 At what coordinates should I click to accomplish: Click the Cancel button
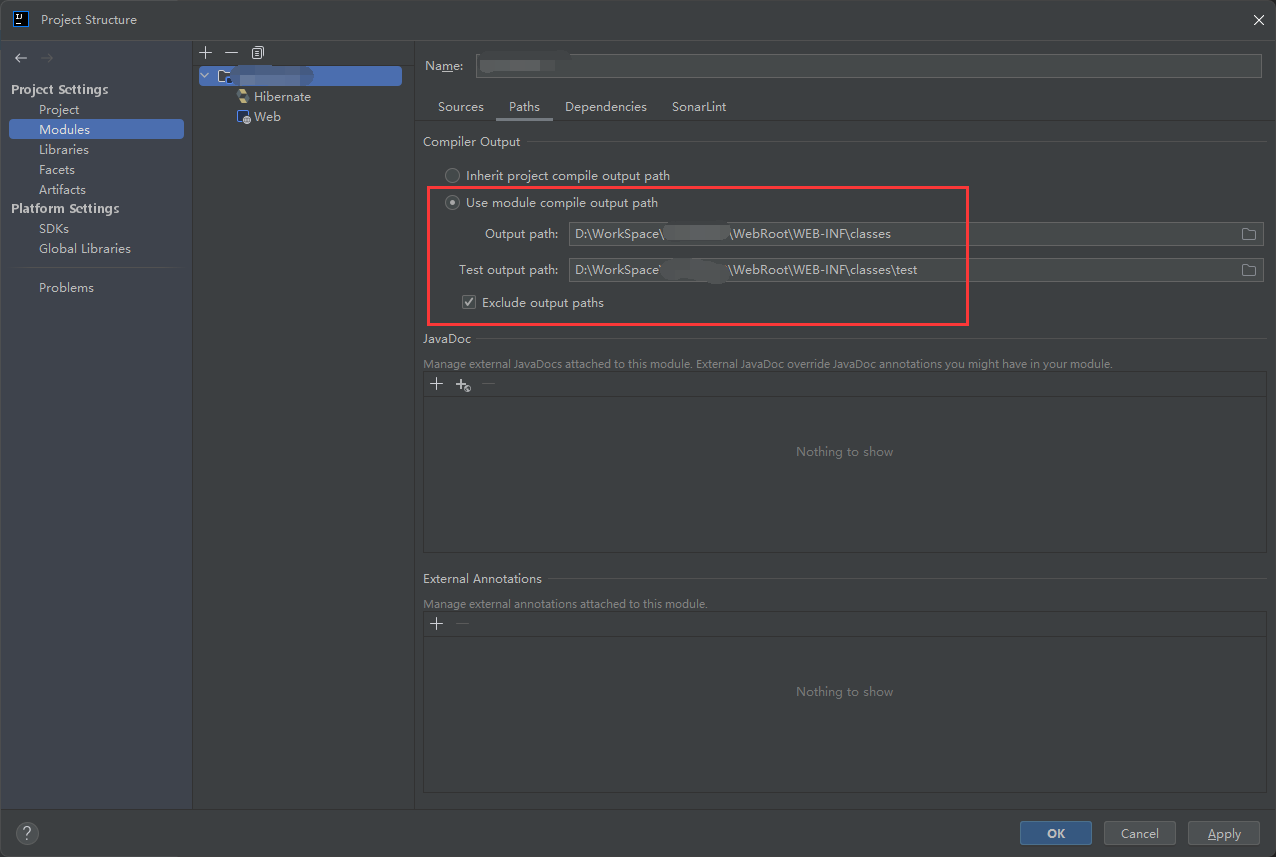pyautogui.click(x=1140, y=833)
